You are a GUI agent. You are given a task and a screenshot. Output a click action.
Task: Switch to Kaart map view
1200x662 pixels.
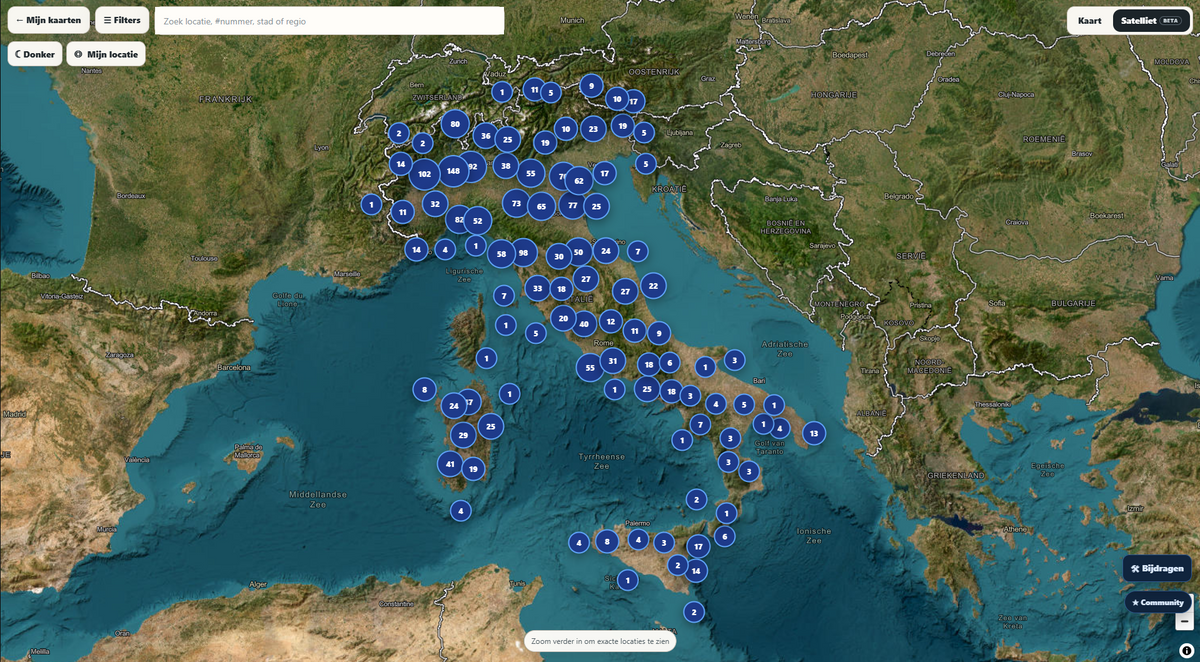[x=1090, y=20]
